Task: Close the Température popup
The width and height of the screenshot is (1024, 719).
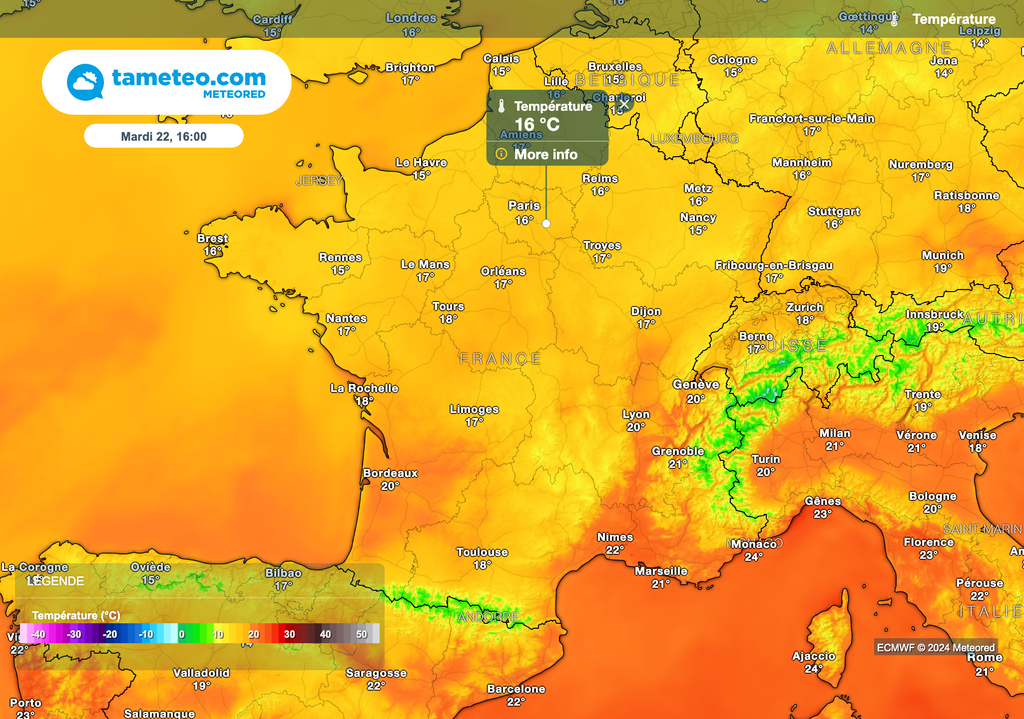Action: click(624, 103)
